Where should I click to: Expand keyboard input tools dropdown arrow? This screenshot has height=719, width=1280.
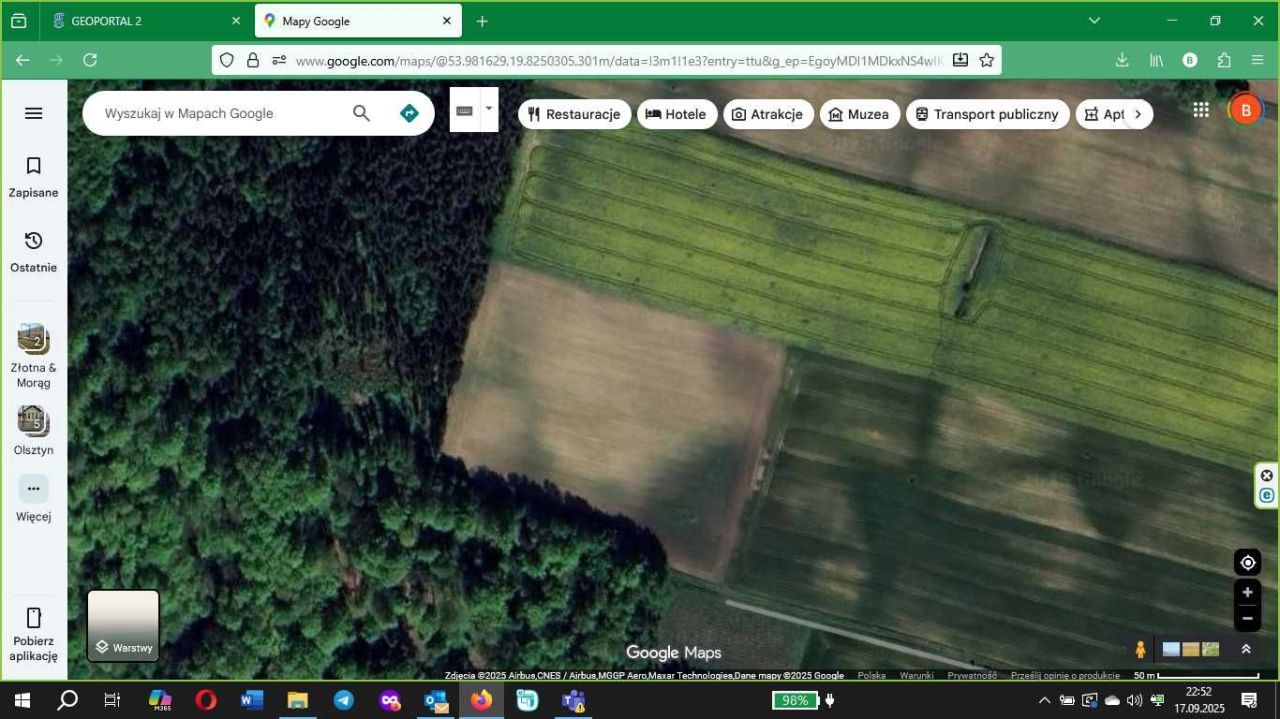tap(489, 108)
